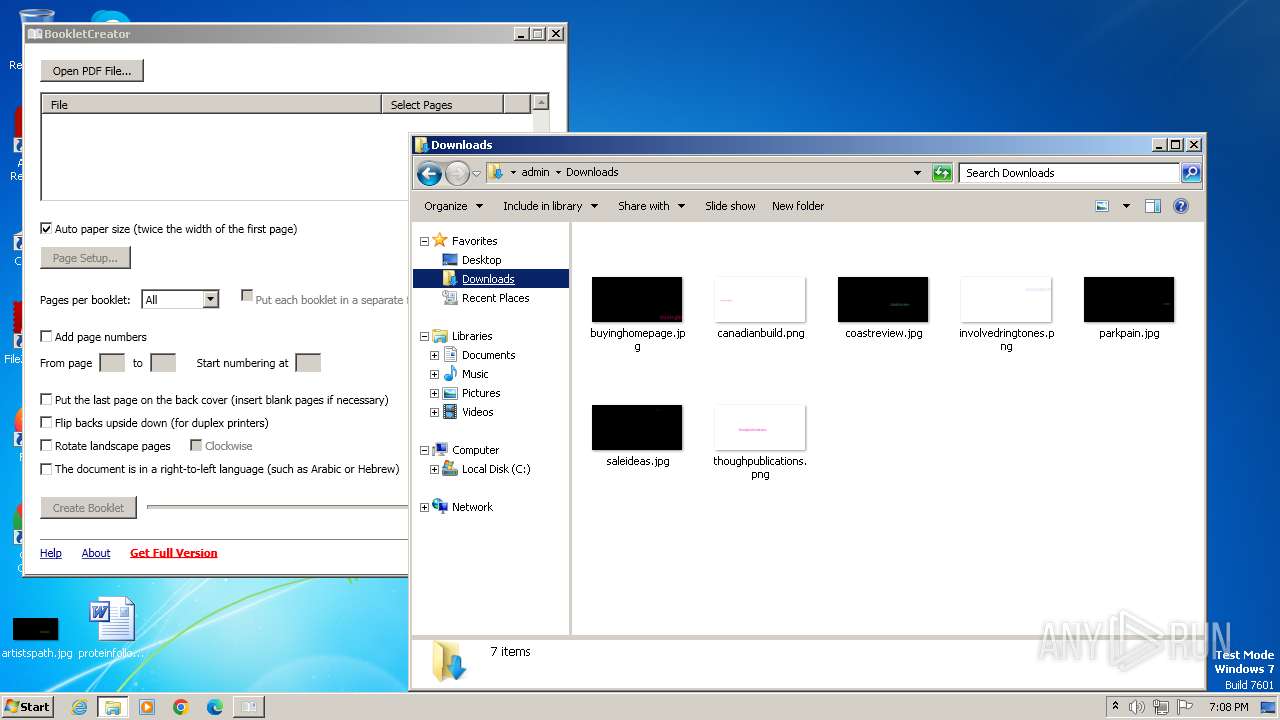This screenshot has height=720, width=1280.
Task: Click the Windows Explorer taskbar icon
Action: 112,707
